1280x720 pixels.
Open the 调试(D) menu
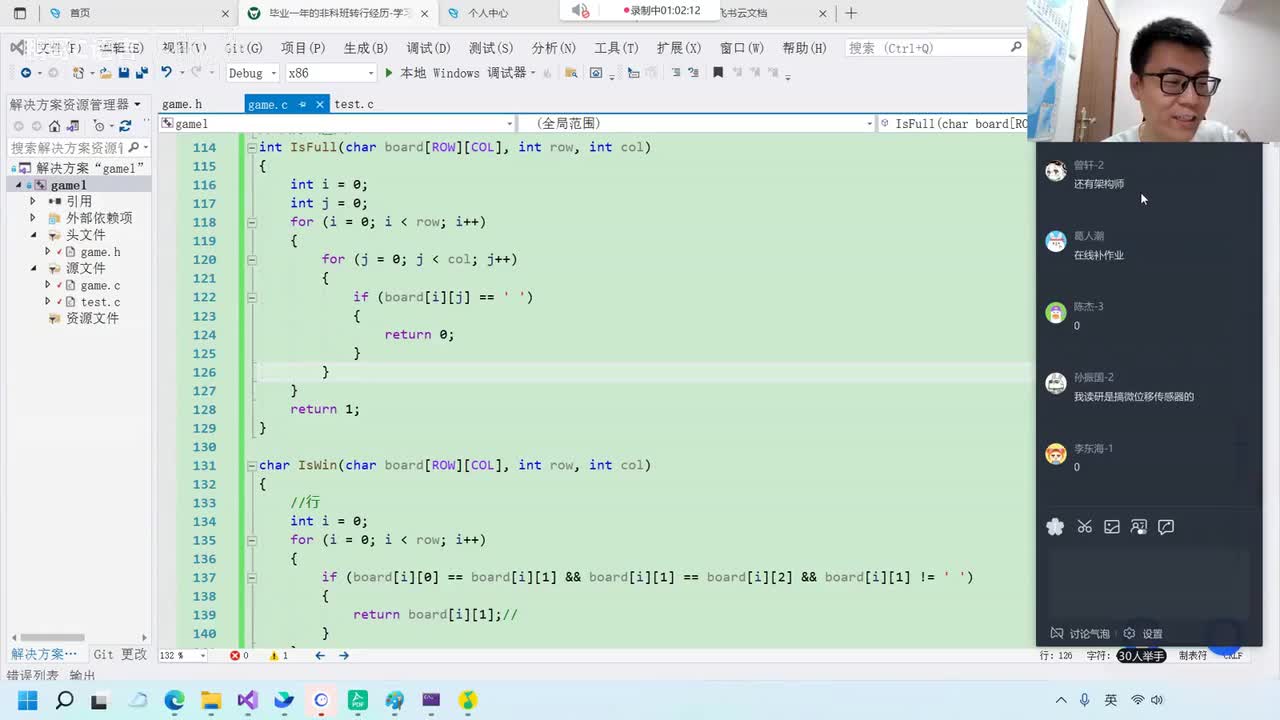428,48
